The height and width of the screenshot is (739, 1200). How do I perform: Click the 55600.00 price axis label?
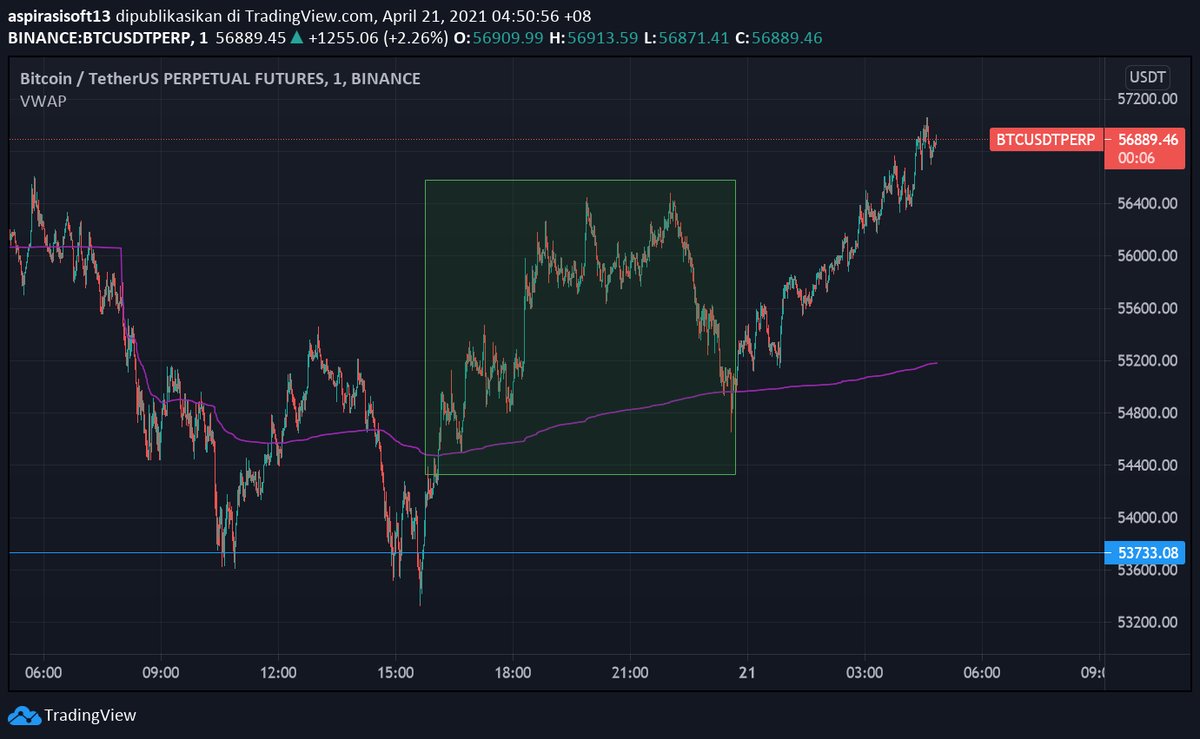click(x=1147, y=308)
